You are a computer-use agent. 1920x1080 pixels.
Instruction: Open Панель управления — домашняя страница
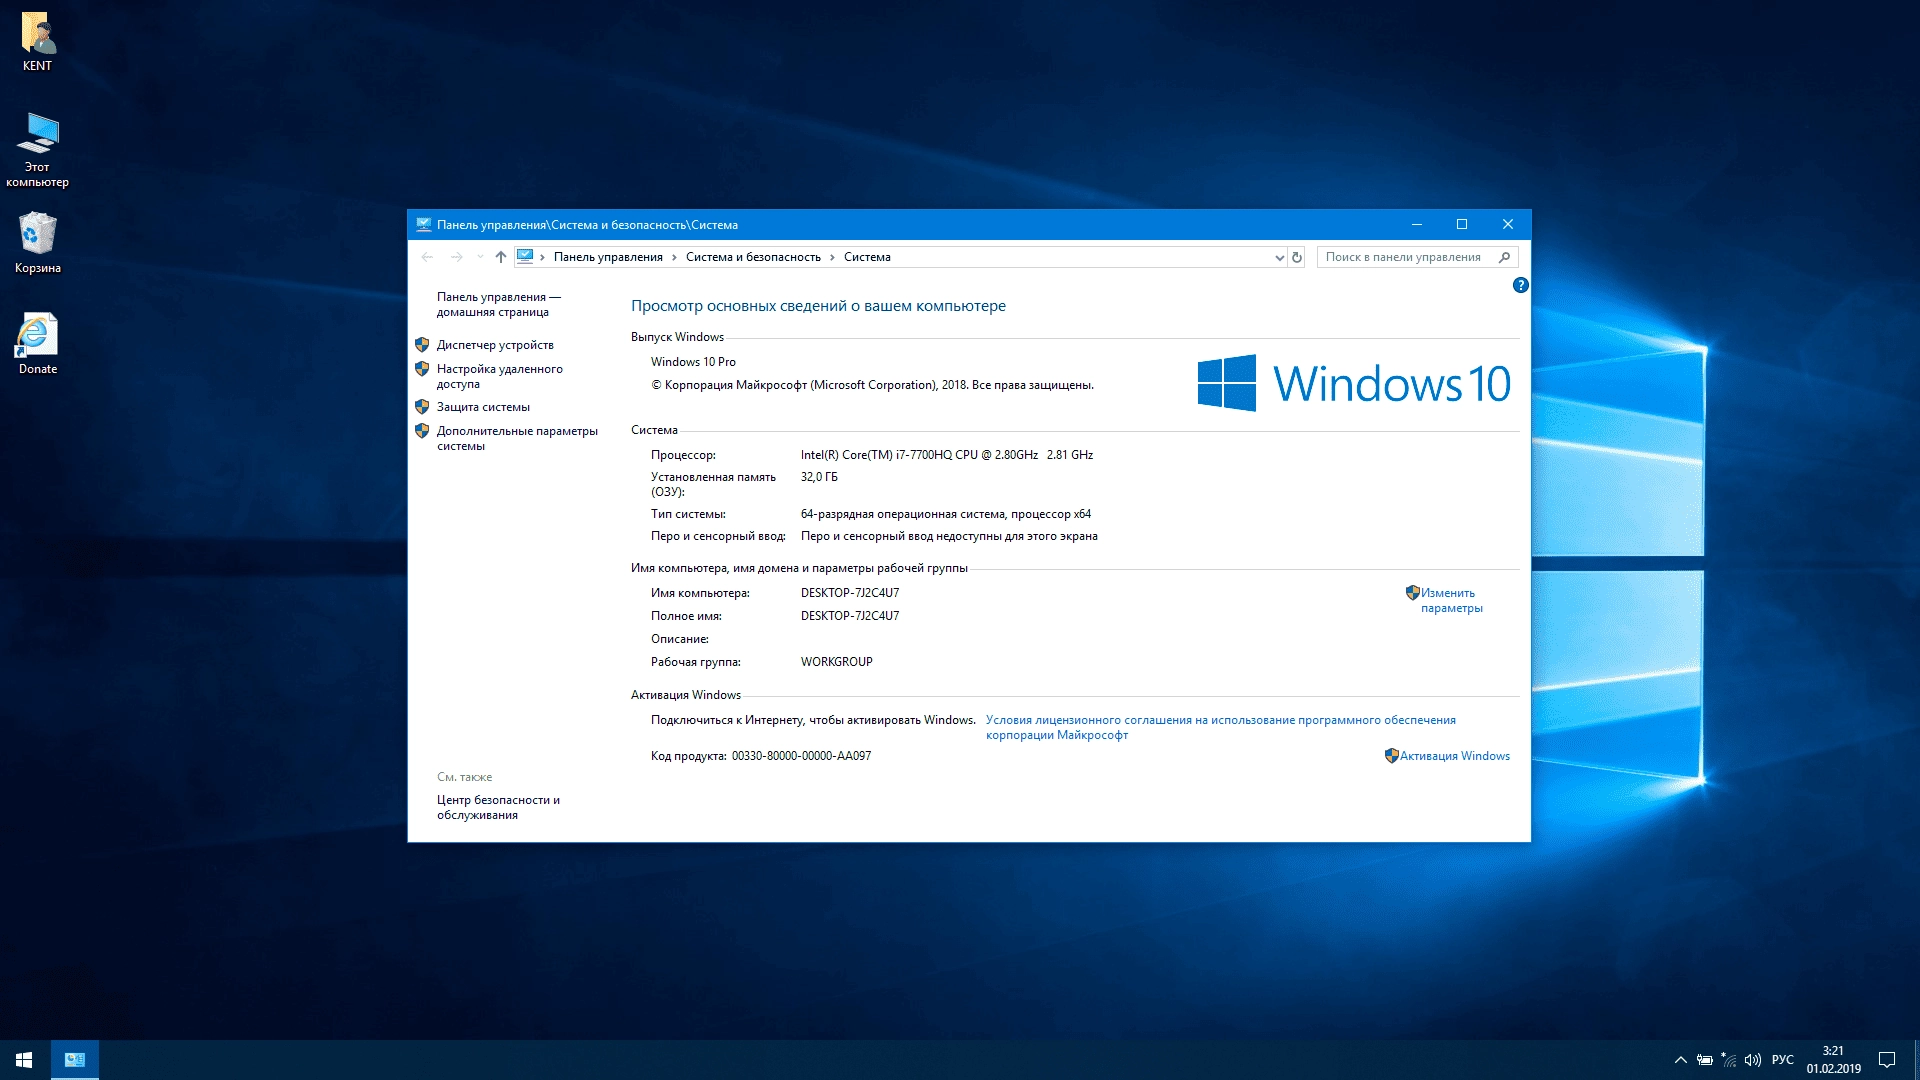coord(498,304)
